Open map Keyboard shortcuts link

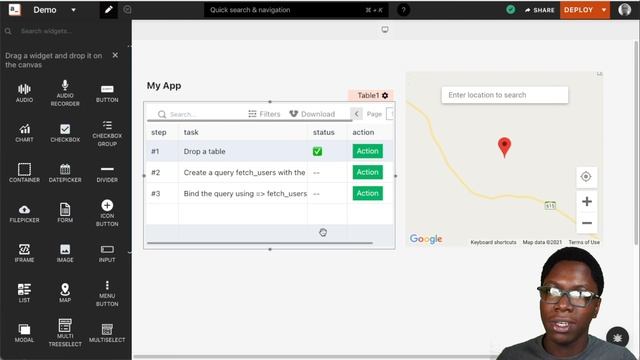pos(493,242)
